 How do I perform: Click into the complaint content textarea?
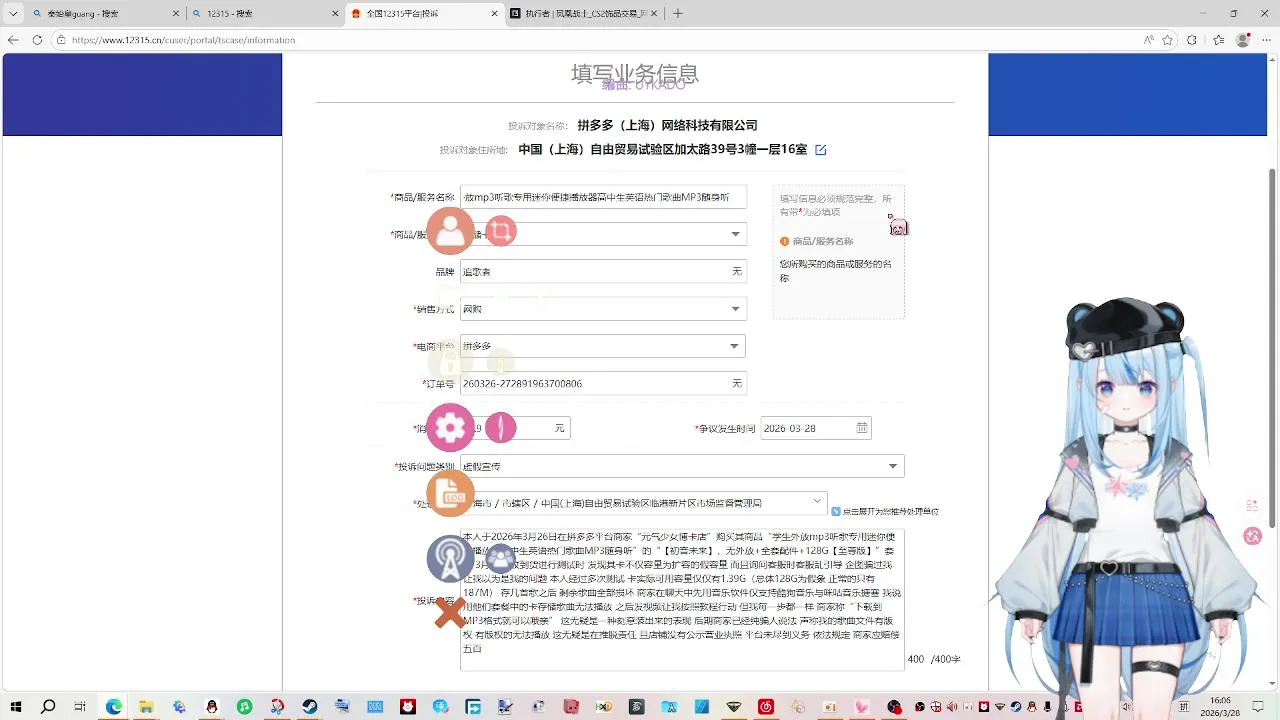coord(682,599)
